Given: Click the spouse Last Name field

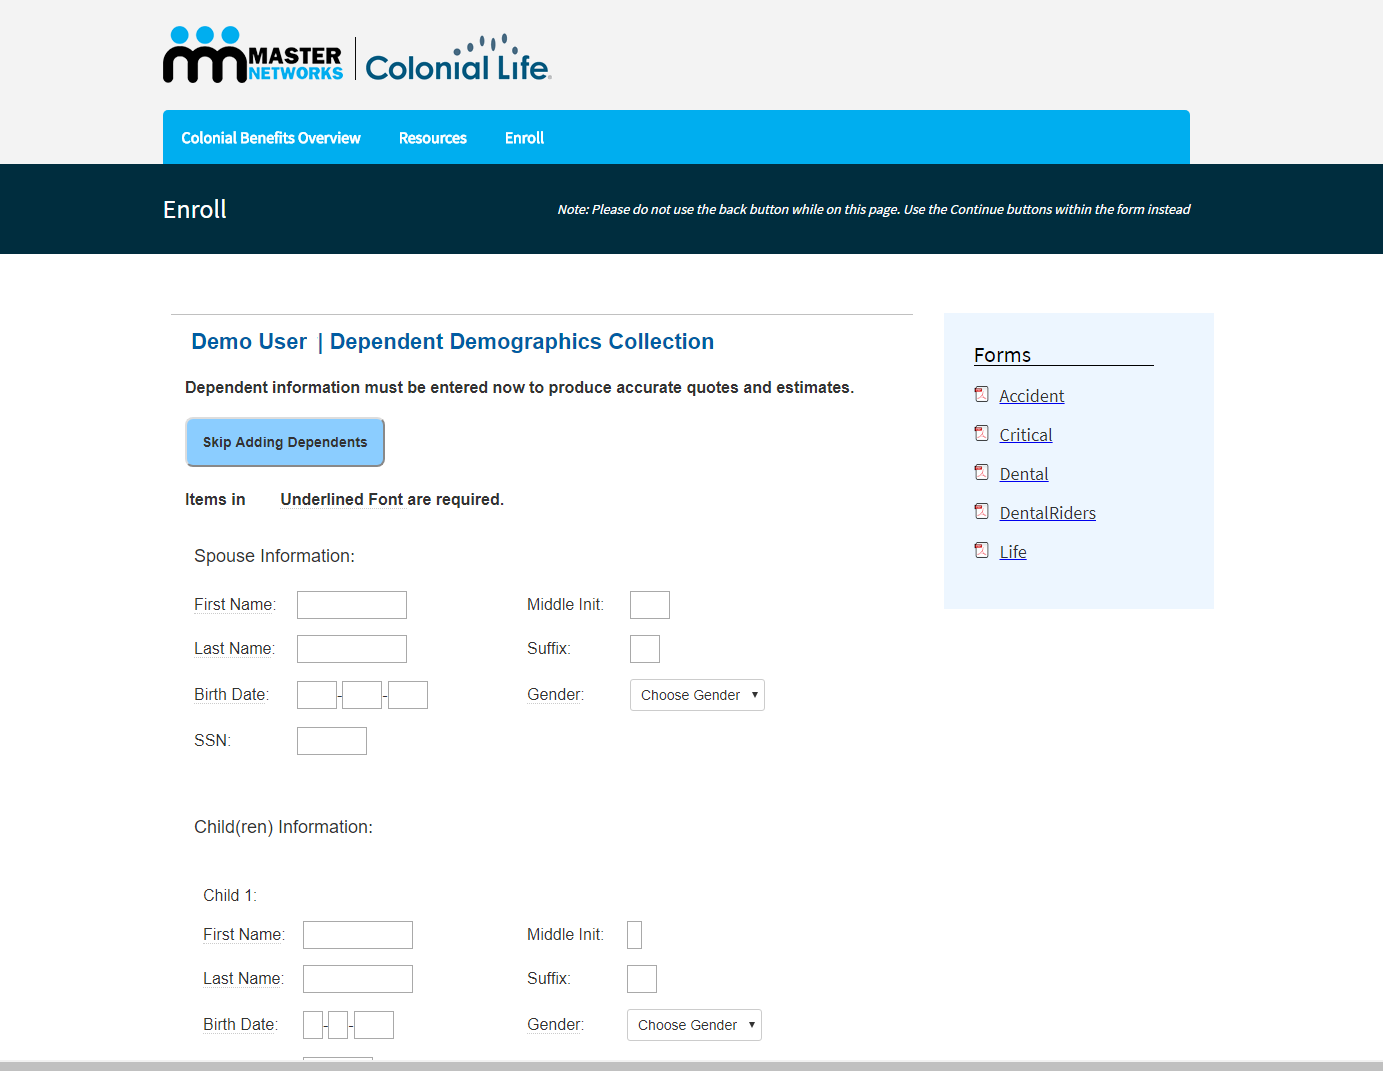Looking at the screenshot, I should pyautogui.click(x=352, y=649).
